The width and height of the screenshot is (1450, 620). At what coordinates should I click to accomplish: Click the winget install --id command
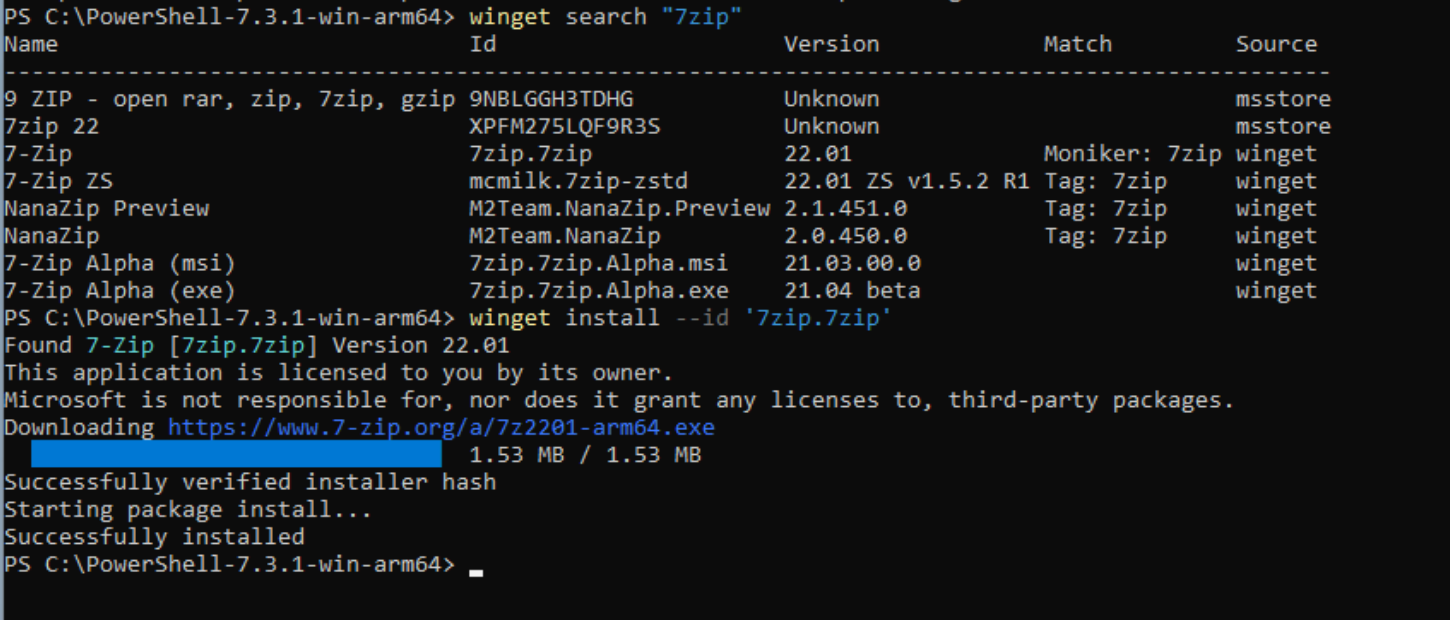pyautogui.click(x=680, y=318)
